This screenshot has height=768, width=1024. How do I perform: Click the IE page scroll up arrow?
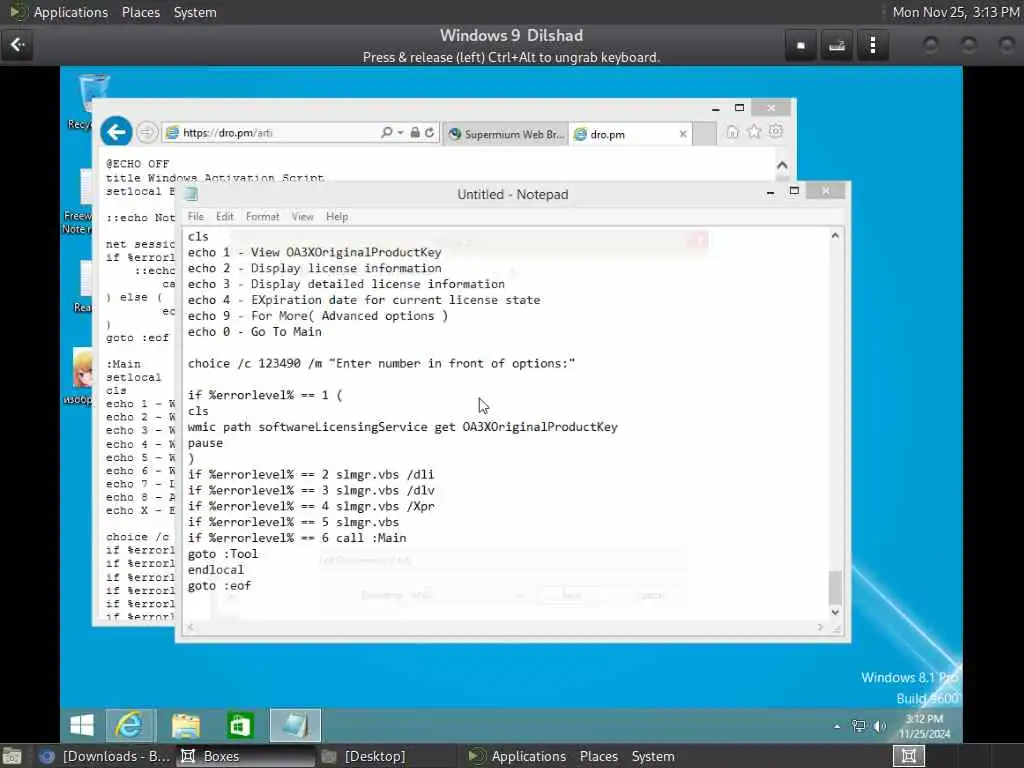[x=782, y=165]
